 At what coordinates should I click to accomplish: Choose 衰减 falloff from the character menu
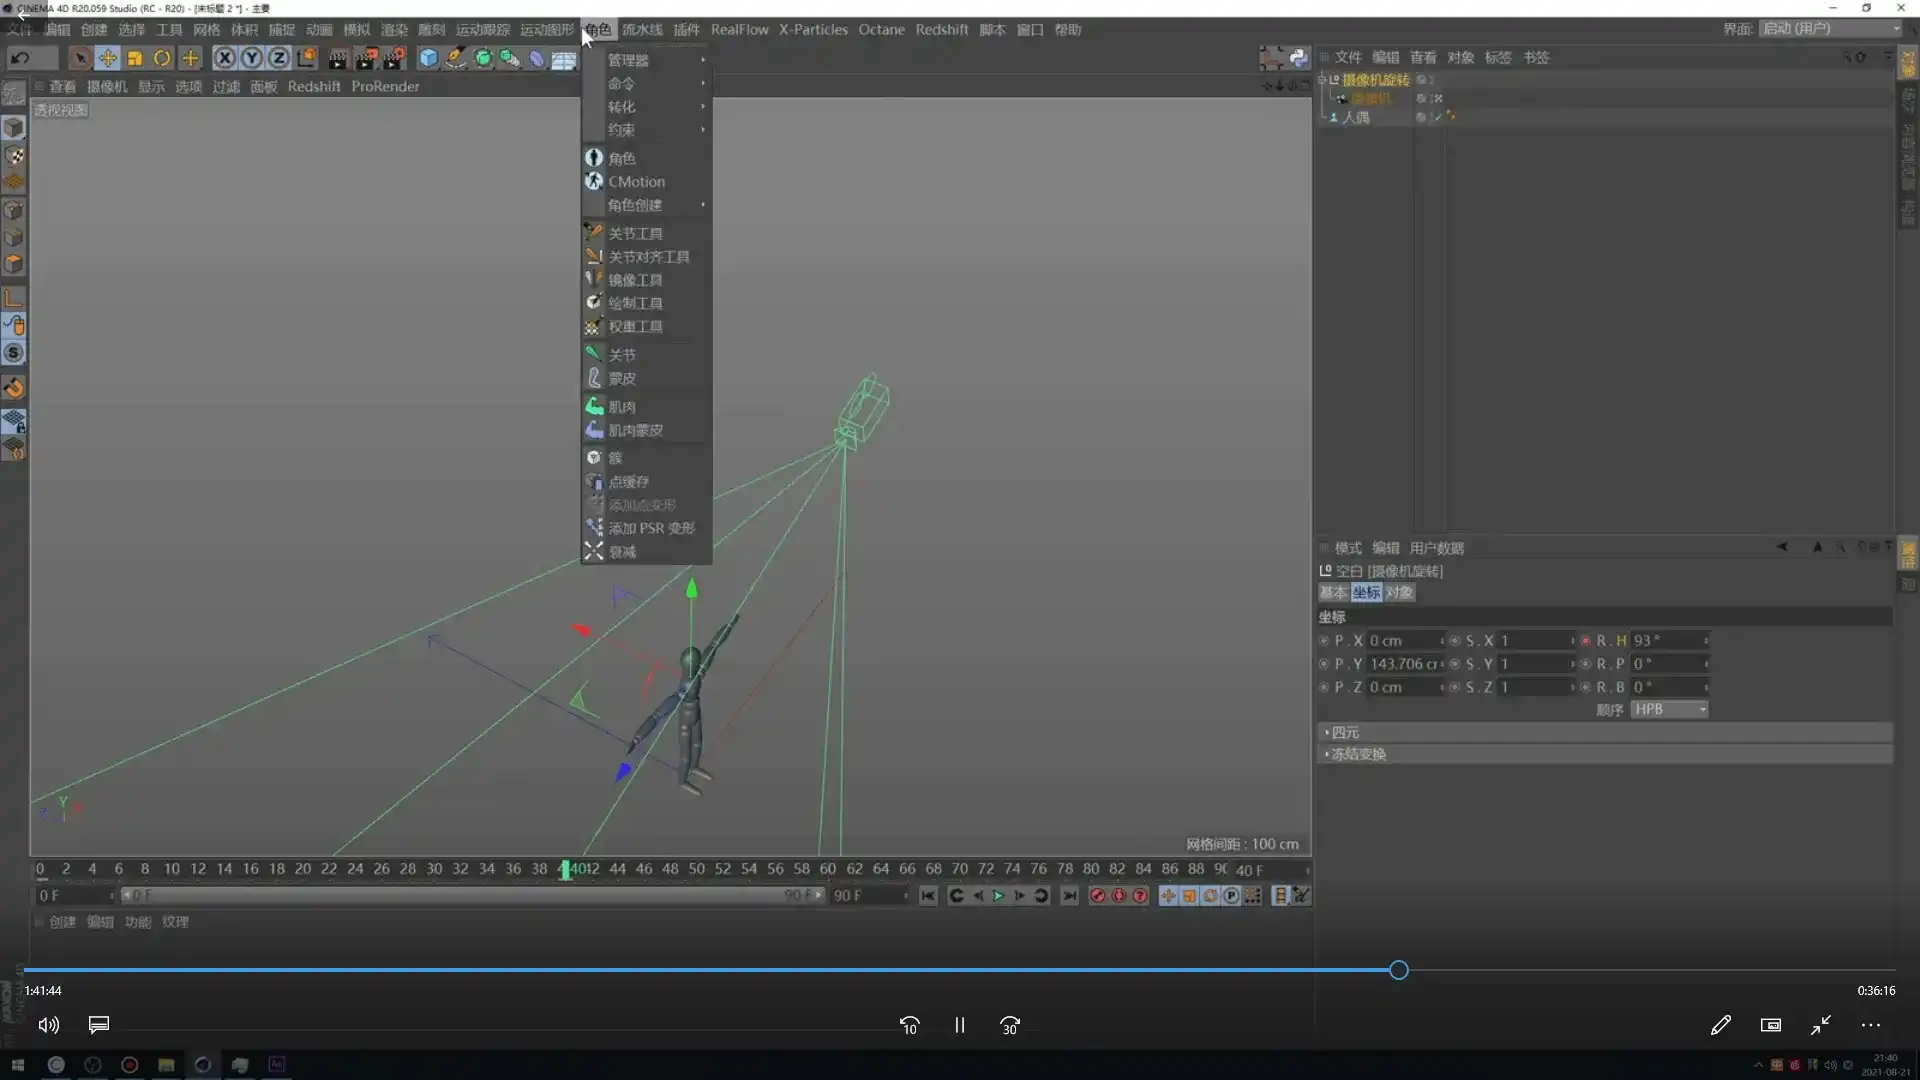coord(646,552)
